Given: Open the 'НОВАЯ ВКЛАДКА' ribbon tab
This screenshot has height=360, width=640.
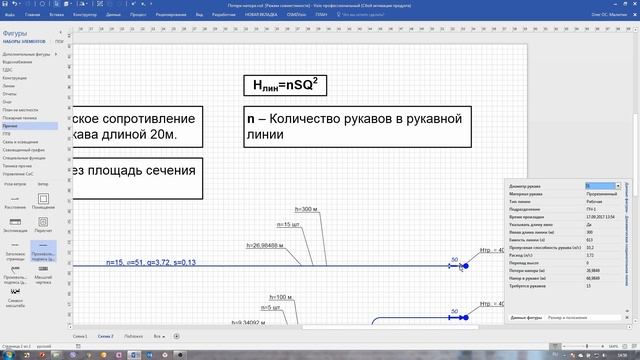Looking at the screenshot, I should pyautogui.click(x=261, y=15).
